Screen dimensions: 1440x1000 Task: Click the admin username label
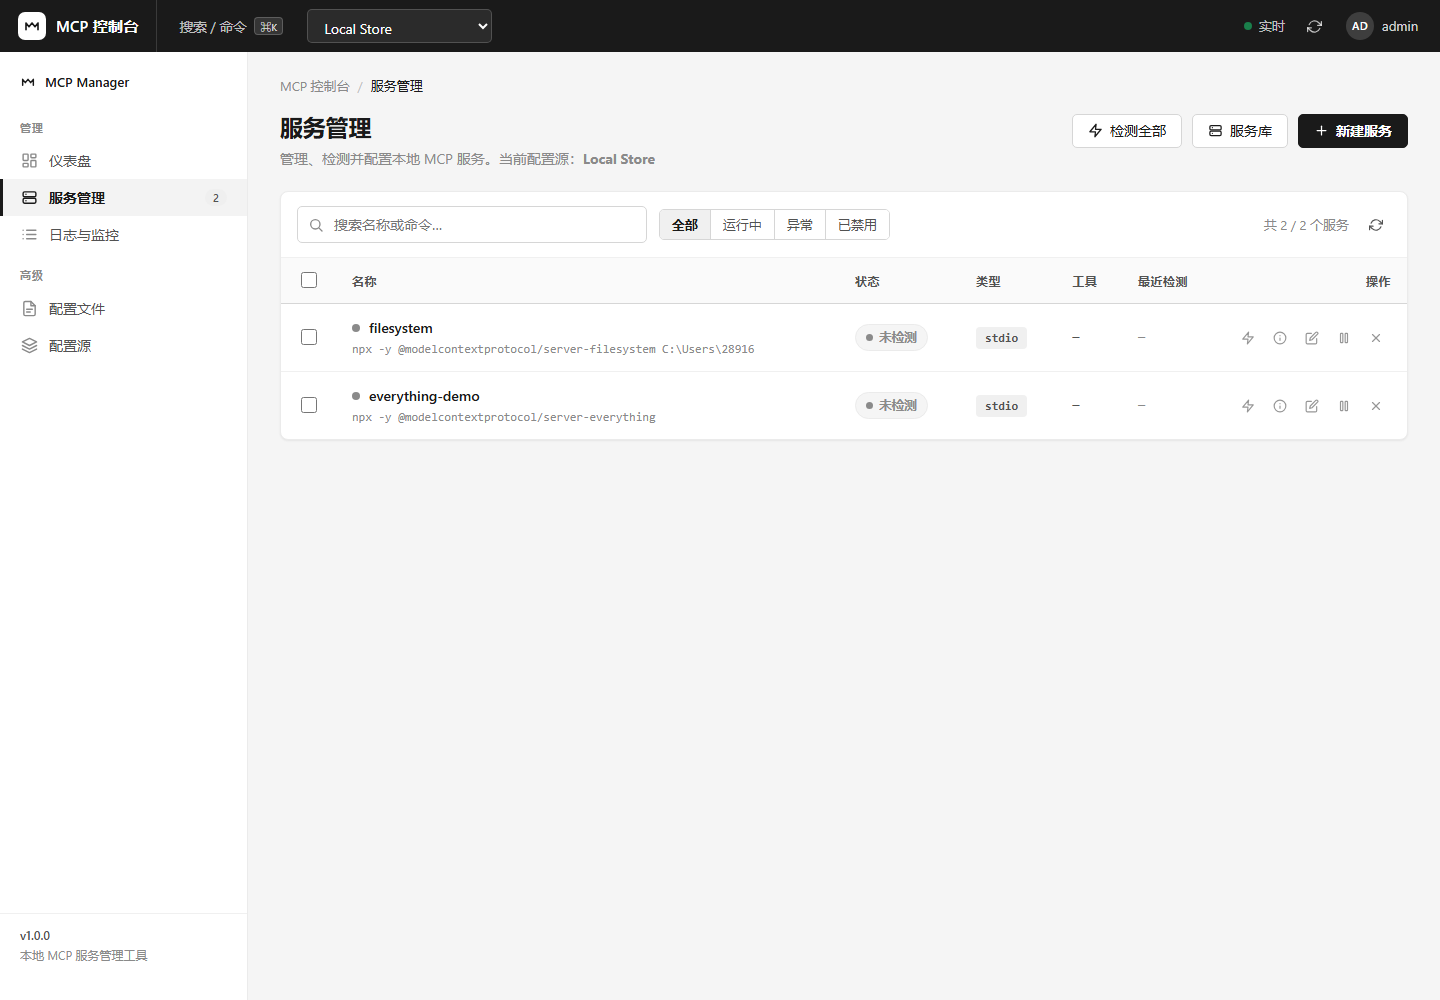[x=1399, y=27]
